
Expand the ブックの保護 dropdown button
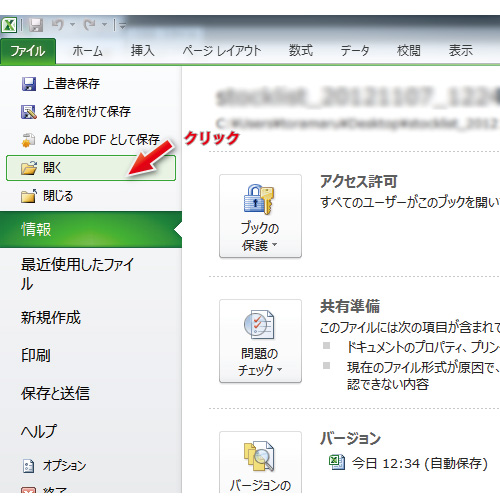260,216
